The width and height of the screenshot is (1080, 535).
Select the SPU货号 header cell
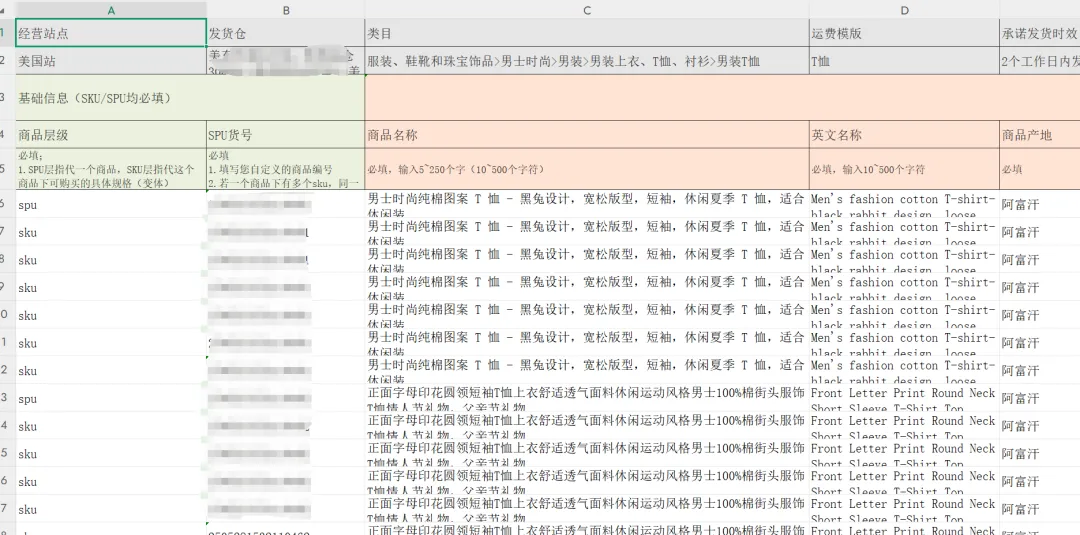tap(286, 135)
